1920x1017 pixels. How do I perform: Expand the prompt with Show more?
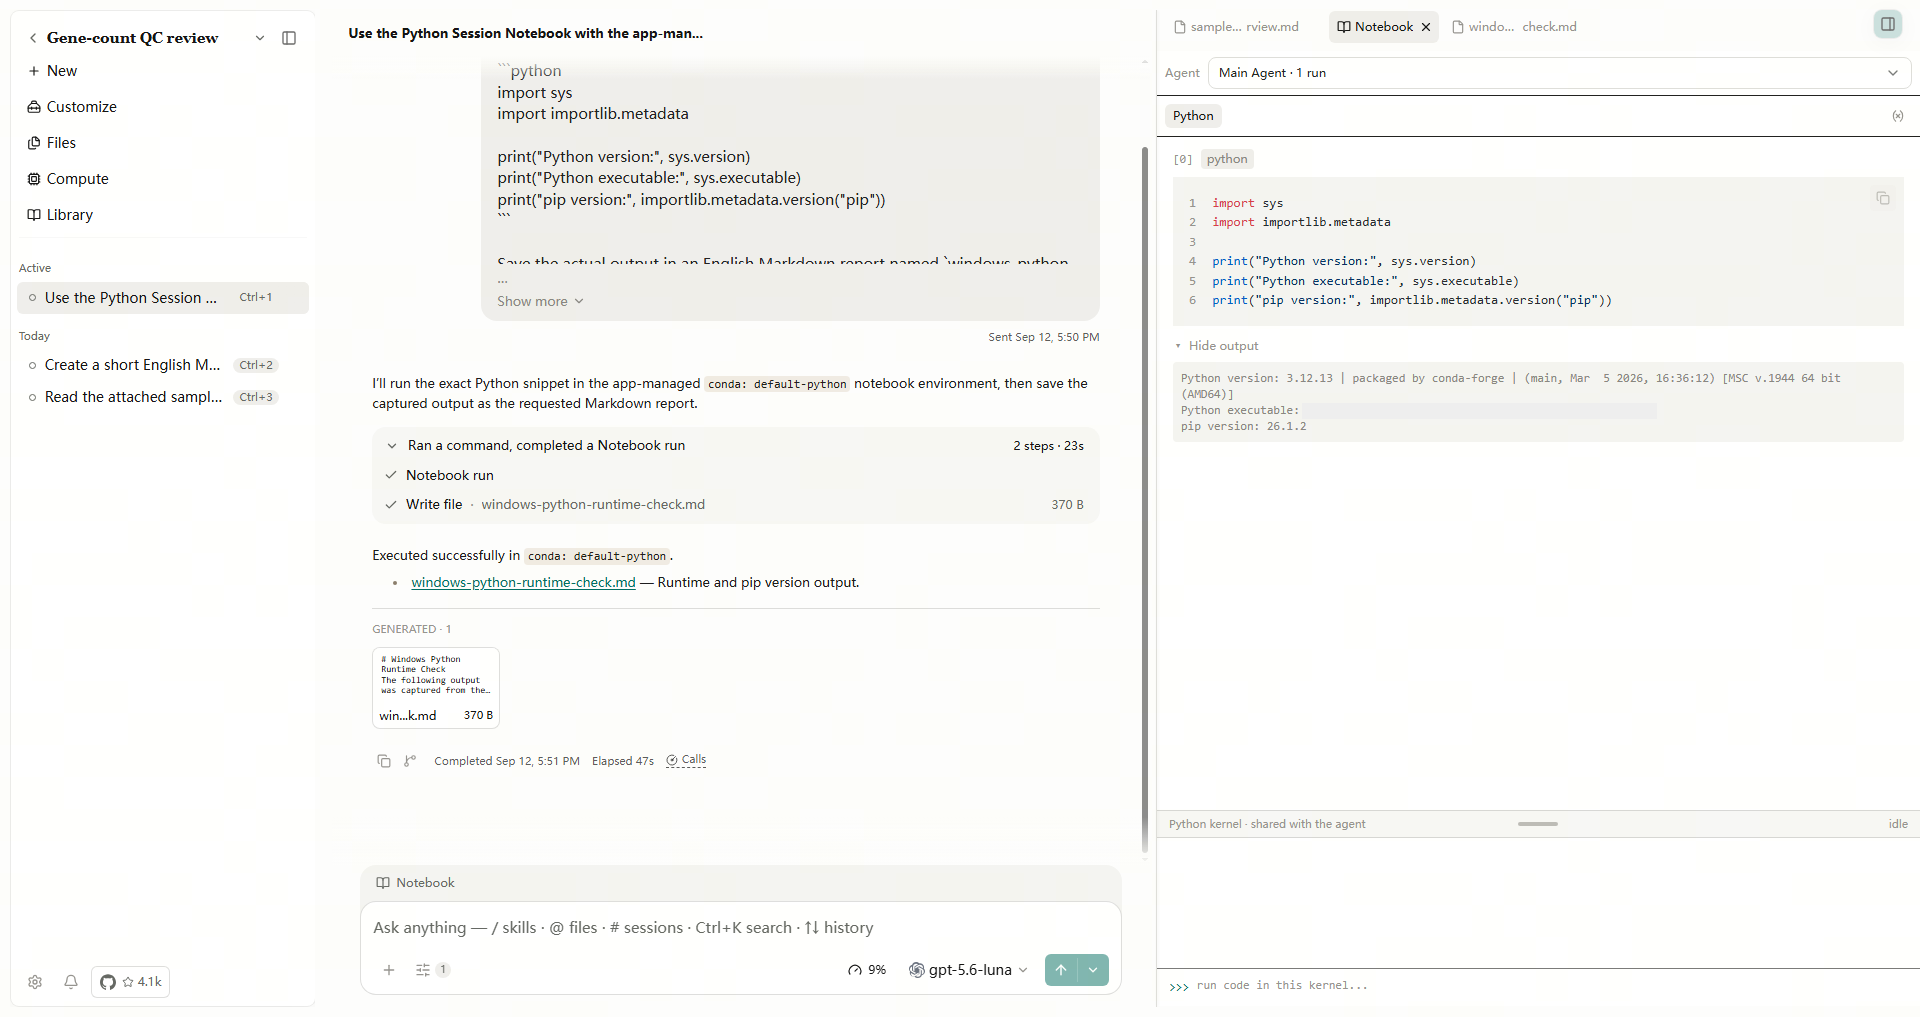point(540,301)
